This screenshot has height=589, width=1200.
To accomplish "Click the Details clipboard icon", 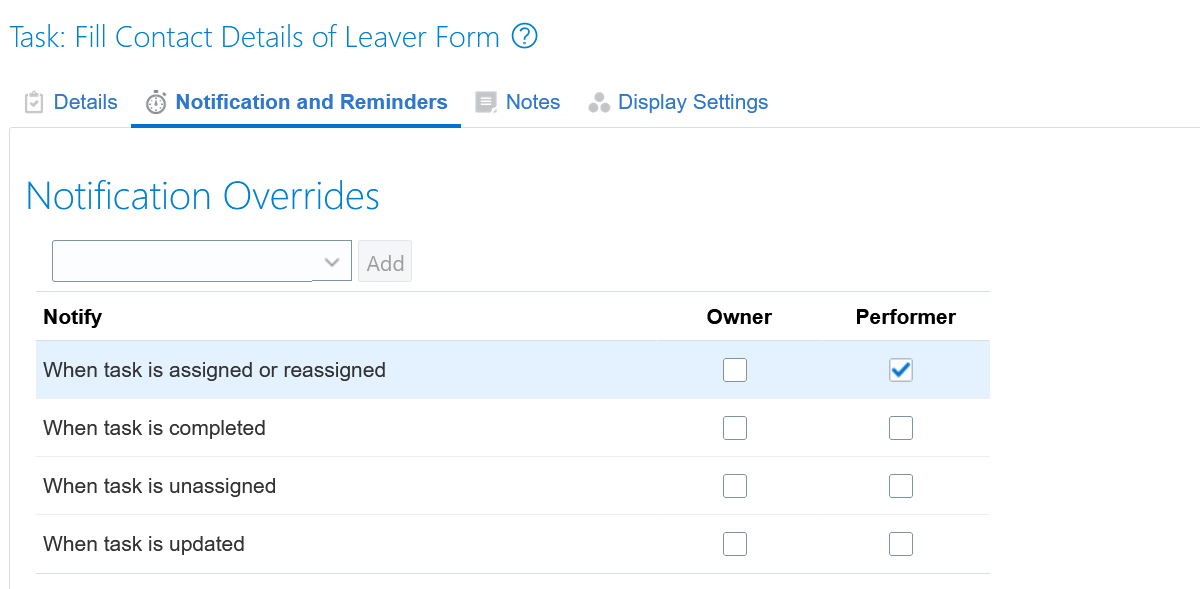I will click(x=34, y=102).
